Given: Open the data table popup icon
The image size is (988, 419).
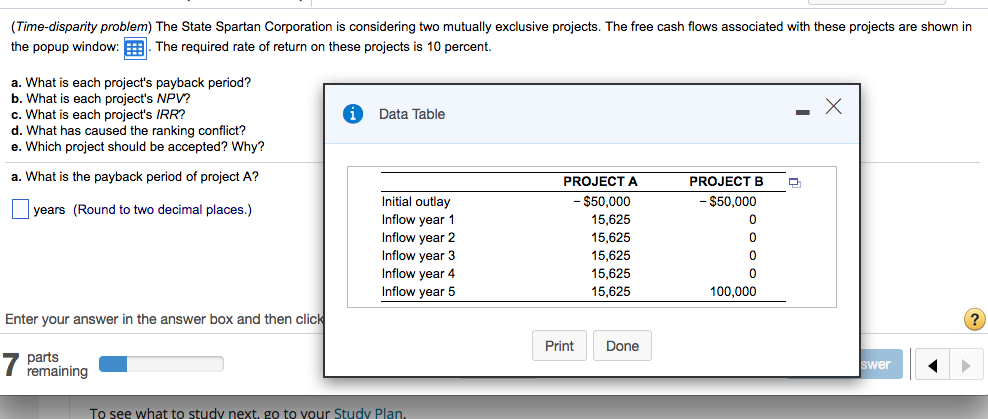Looking at the screenshot, I should click(135, 49).
